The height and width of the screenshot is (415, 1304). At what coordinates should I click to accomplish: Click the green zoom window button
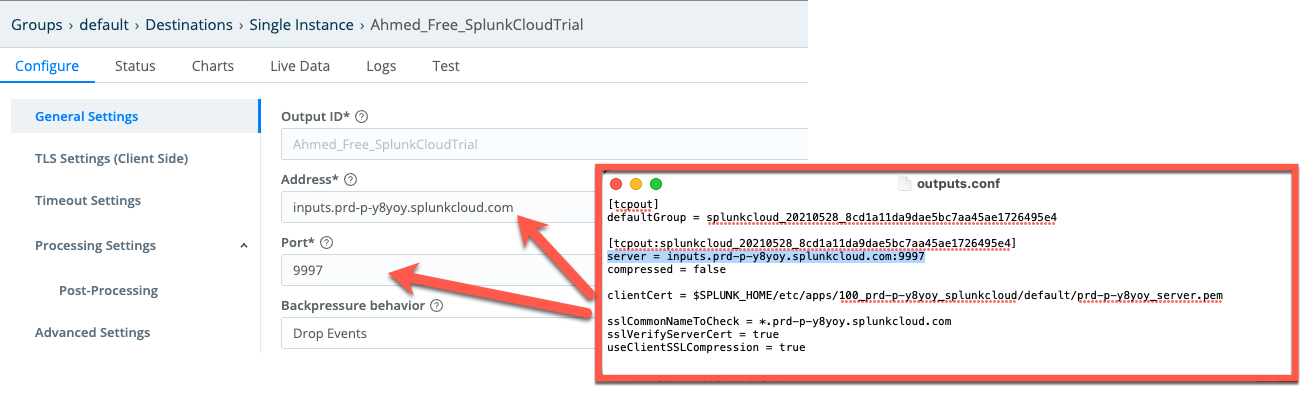[x=656, y=184]
